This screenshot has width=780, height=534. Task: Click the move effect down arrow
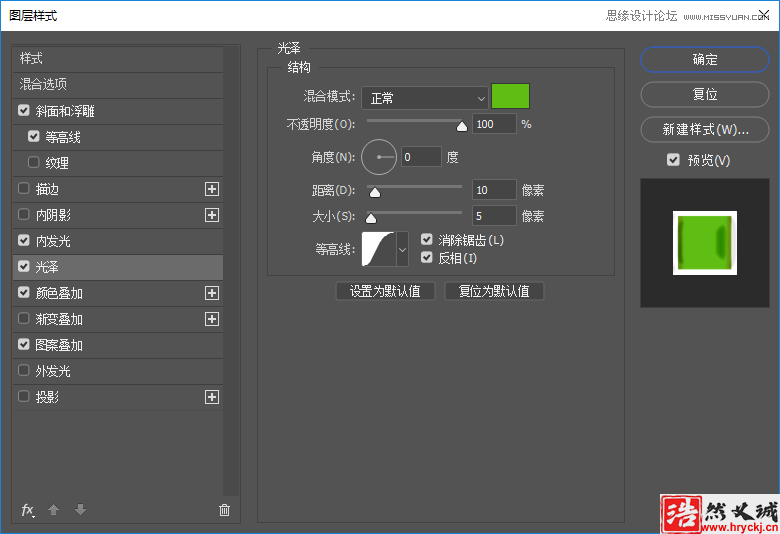[x=81, y=510]
